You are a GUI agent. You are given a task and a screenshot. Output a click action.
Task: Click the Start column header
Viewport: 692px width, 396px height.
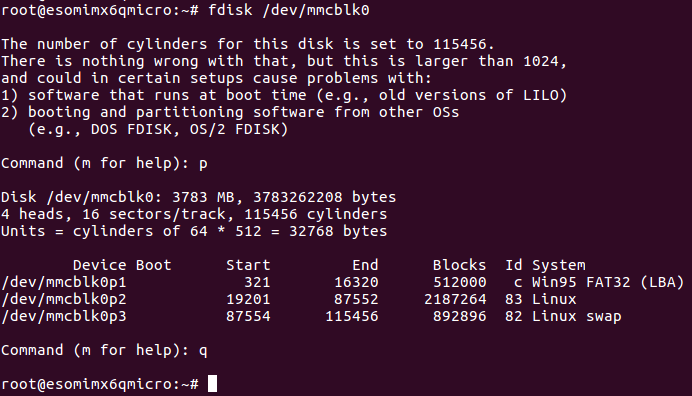(x=248, y=265)
